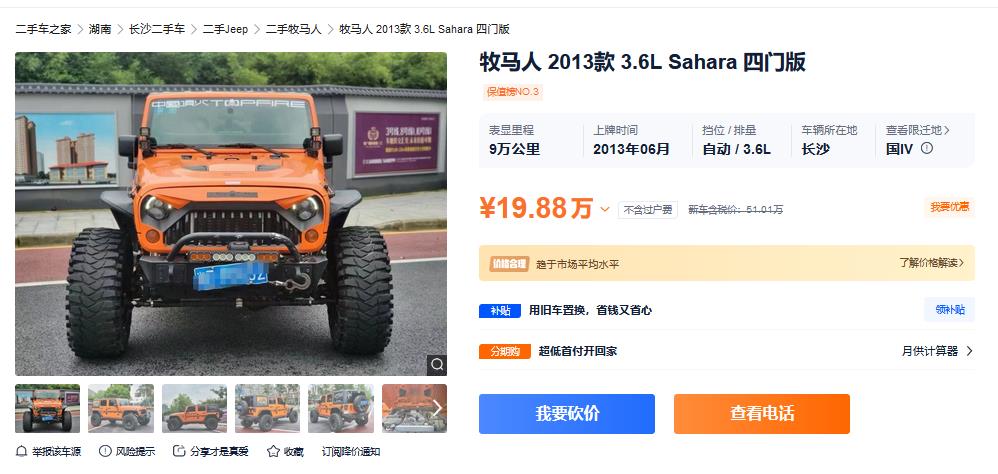Click the bell icon for 举报该车源
Image resolution: width=998 pixels, height=474 pixels.
[22, 452]
